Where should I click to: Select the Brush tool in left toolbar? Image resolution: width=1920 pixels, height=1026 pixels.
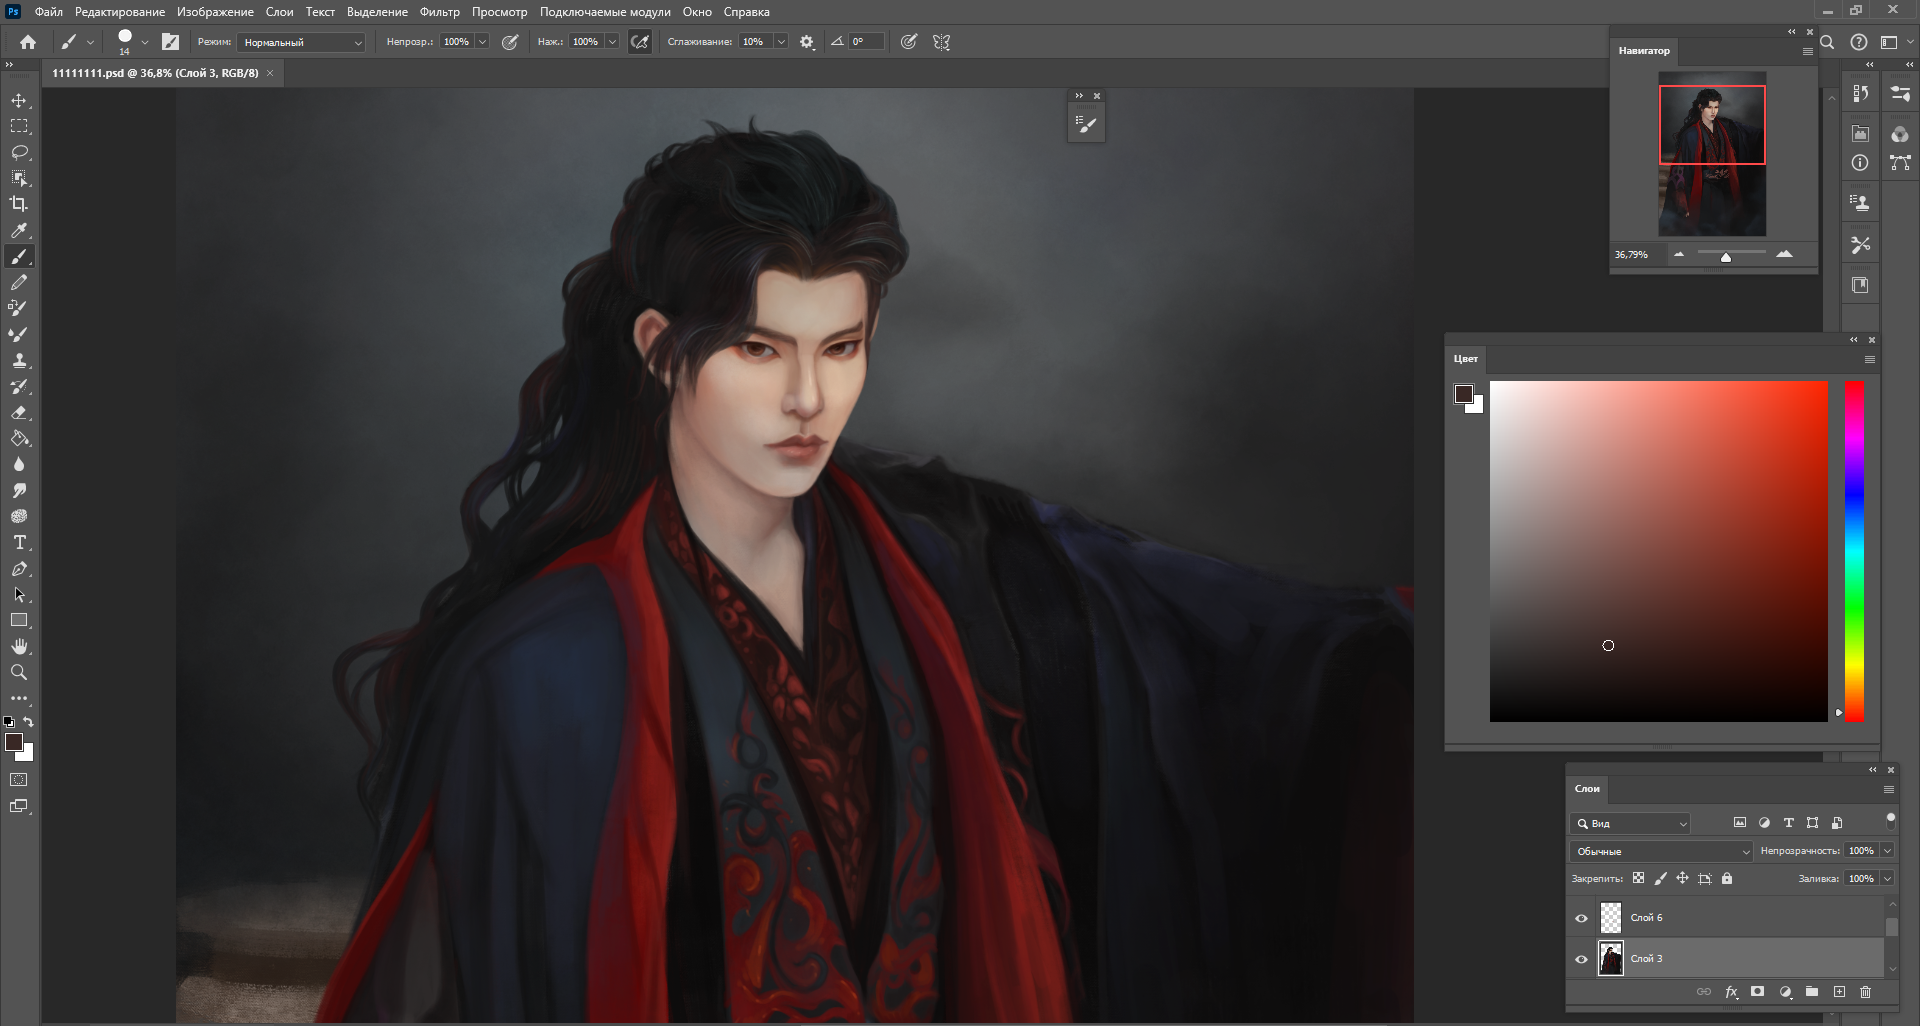tap(19, 257)
